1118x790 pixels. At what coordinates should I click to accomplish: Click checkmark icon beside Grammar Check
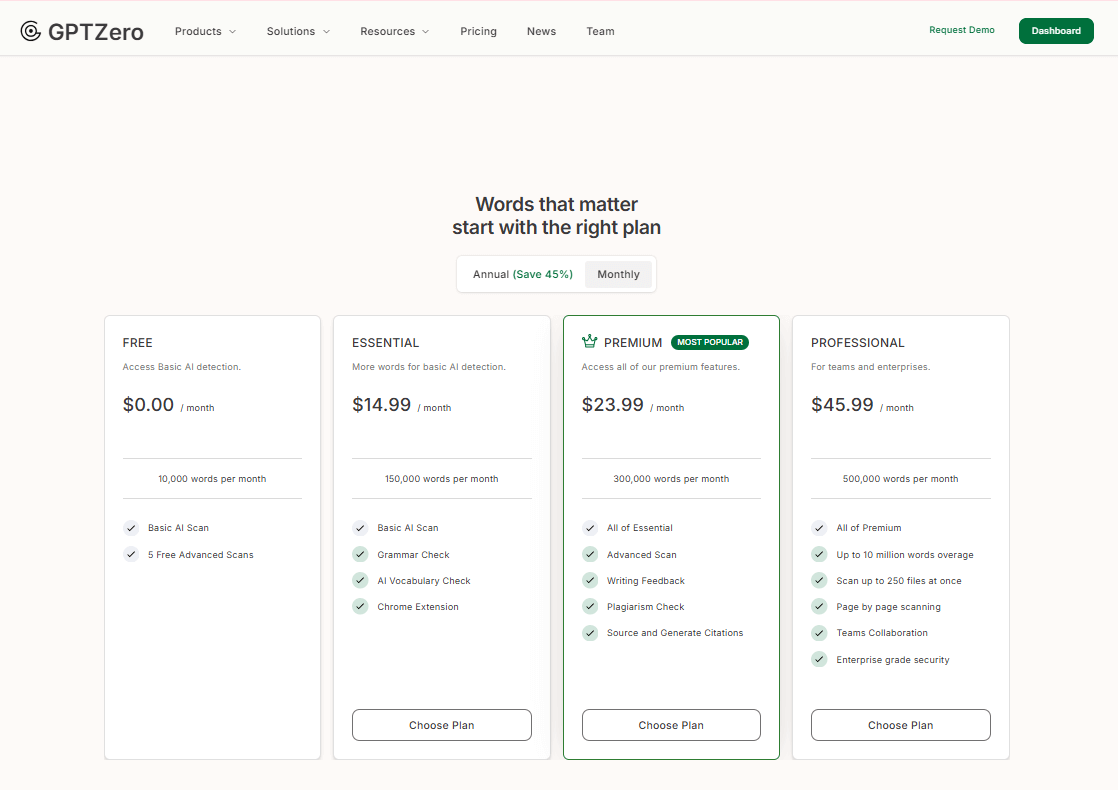click(x=360, y=555)
